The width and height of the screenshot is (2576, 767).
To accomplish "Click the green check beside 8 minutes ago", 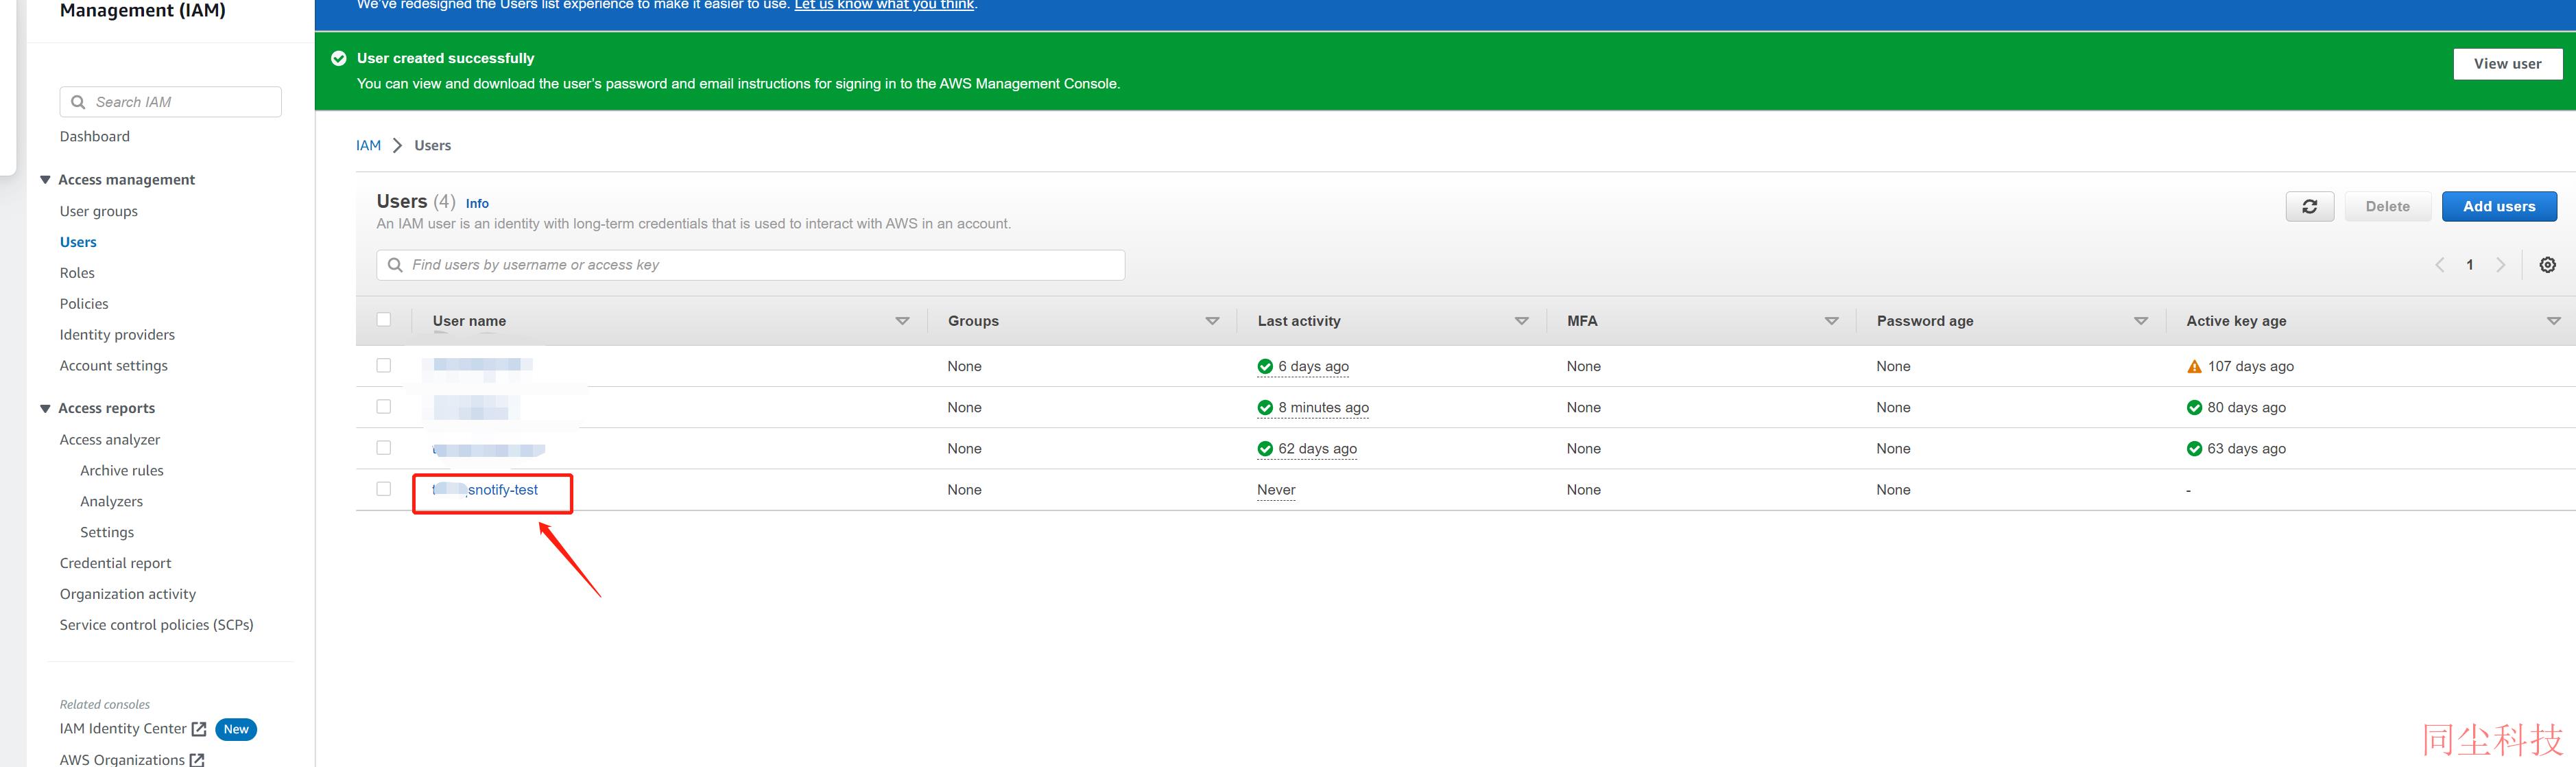I will pyautogui.click(x=1265, y=407).
